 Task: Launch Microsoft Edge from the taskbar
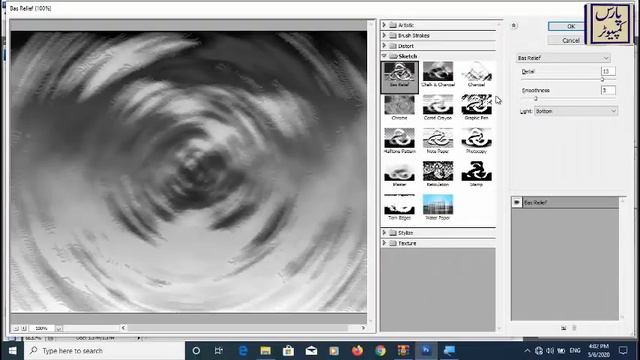point(243,351)
